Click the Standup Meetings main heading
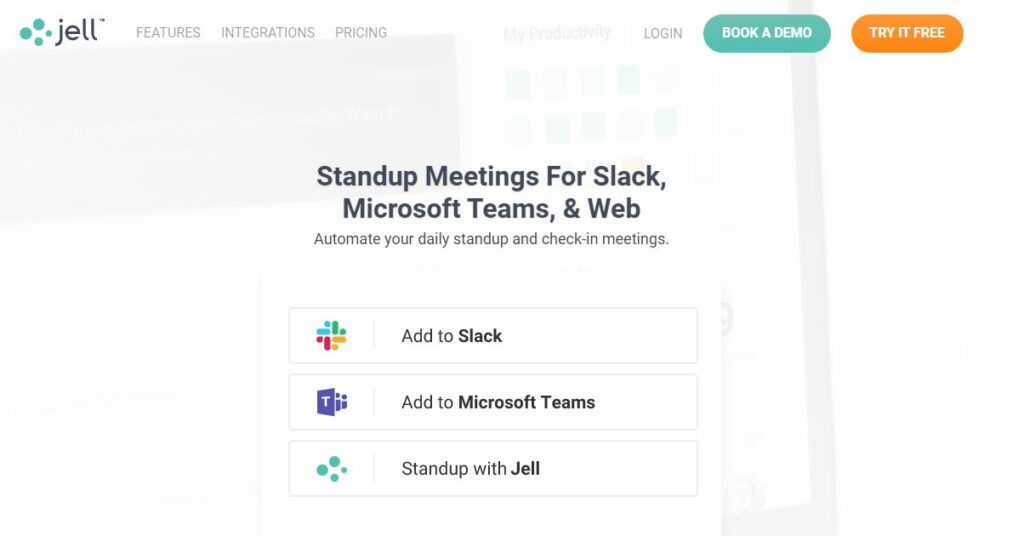 [491, 193]
